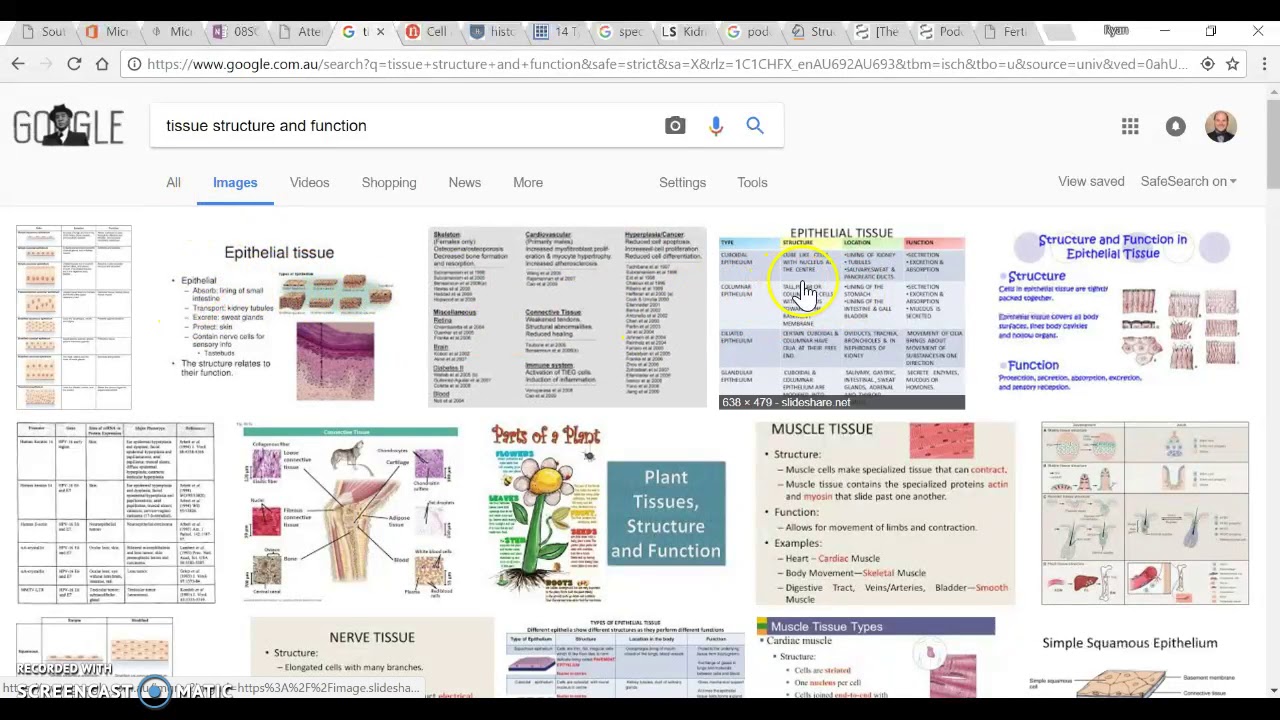Viewport: 1280px width, 720px height.
Task: Open search Settings menu
Action: 682,182
